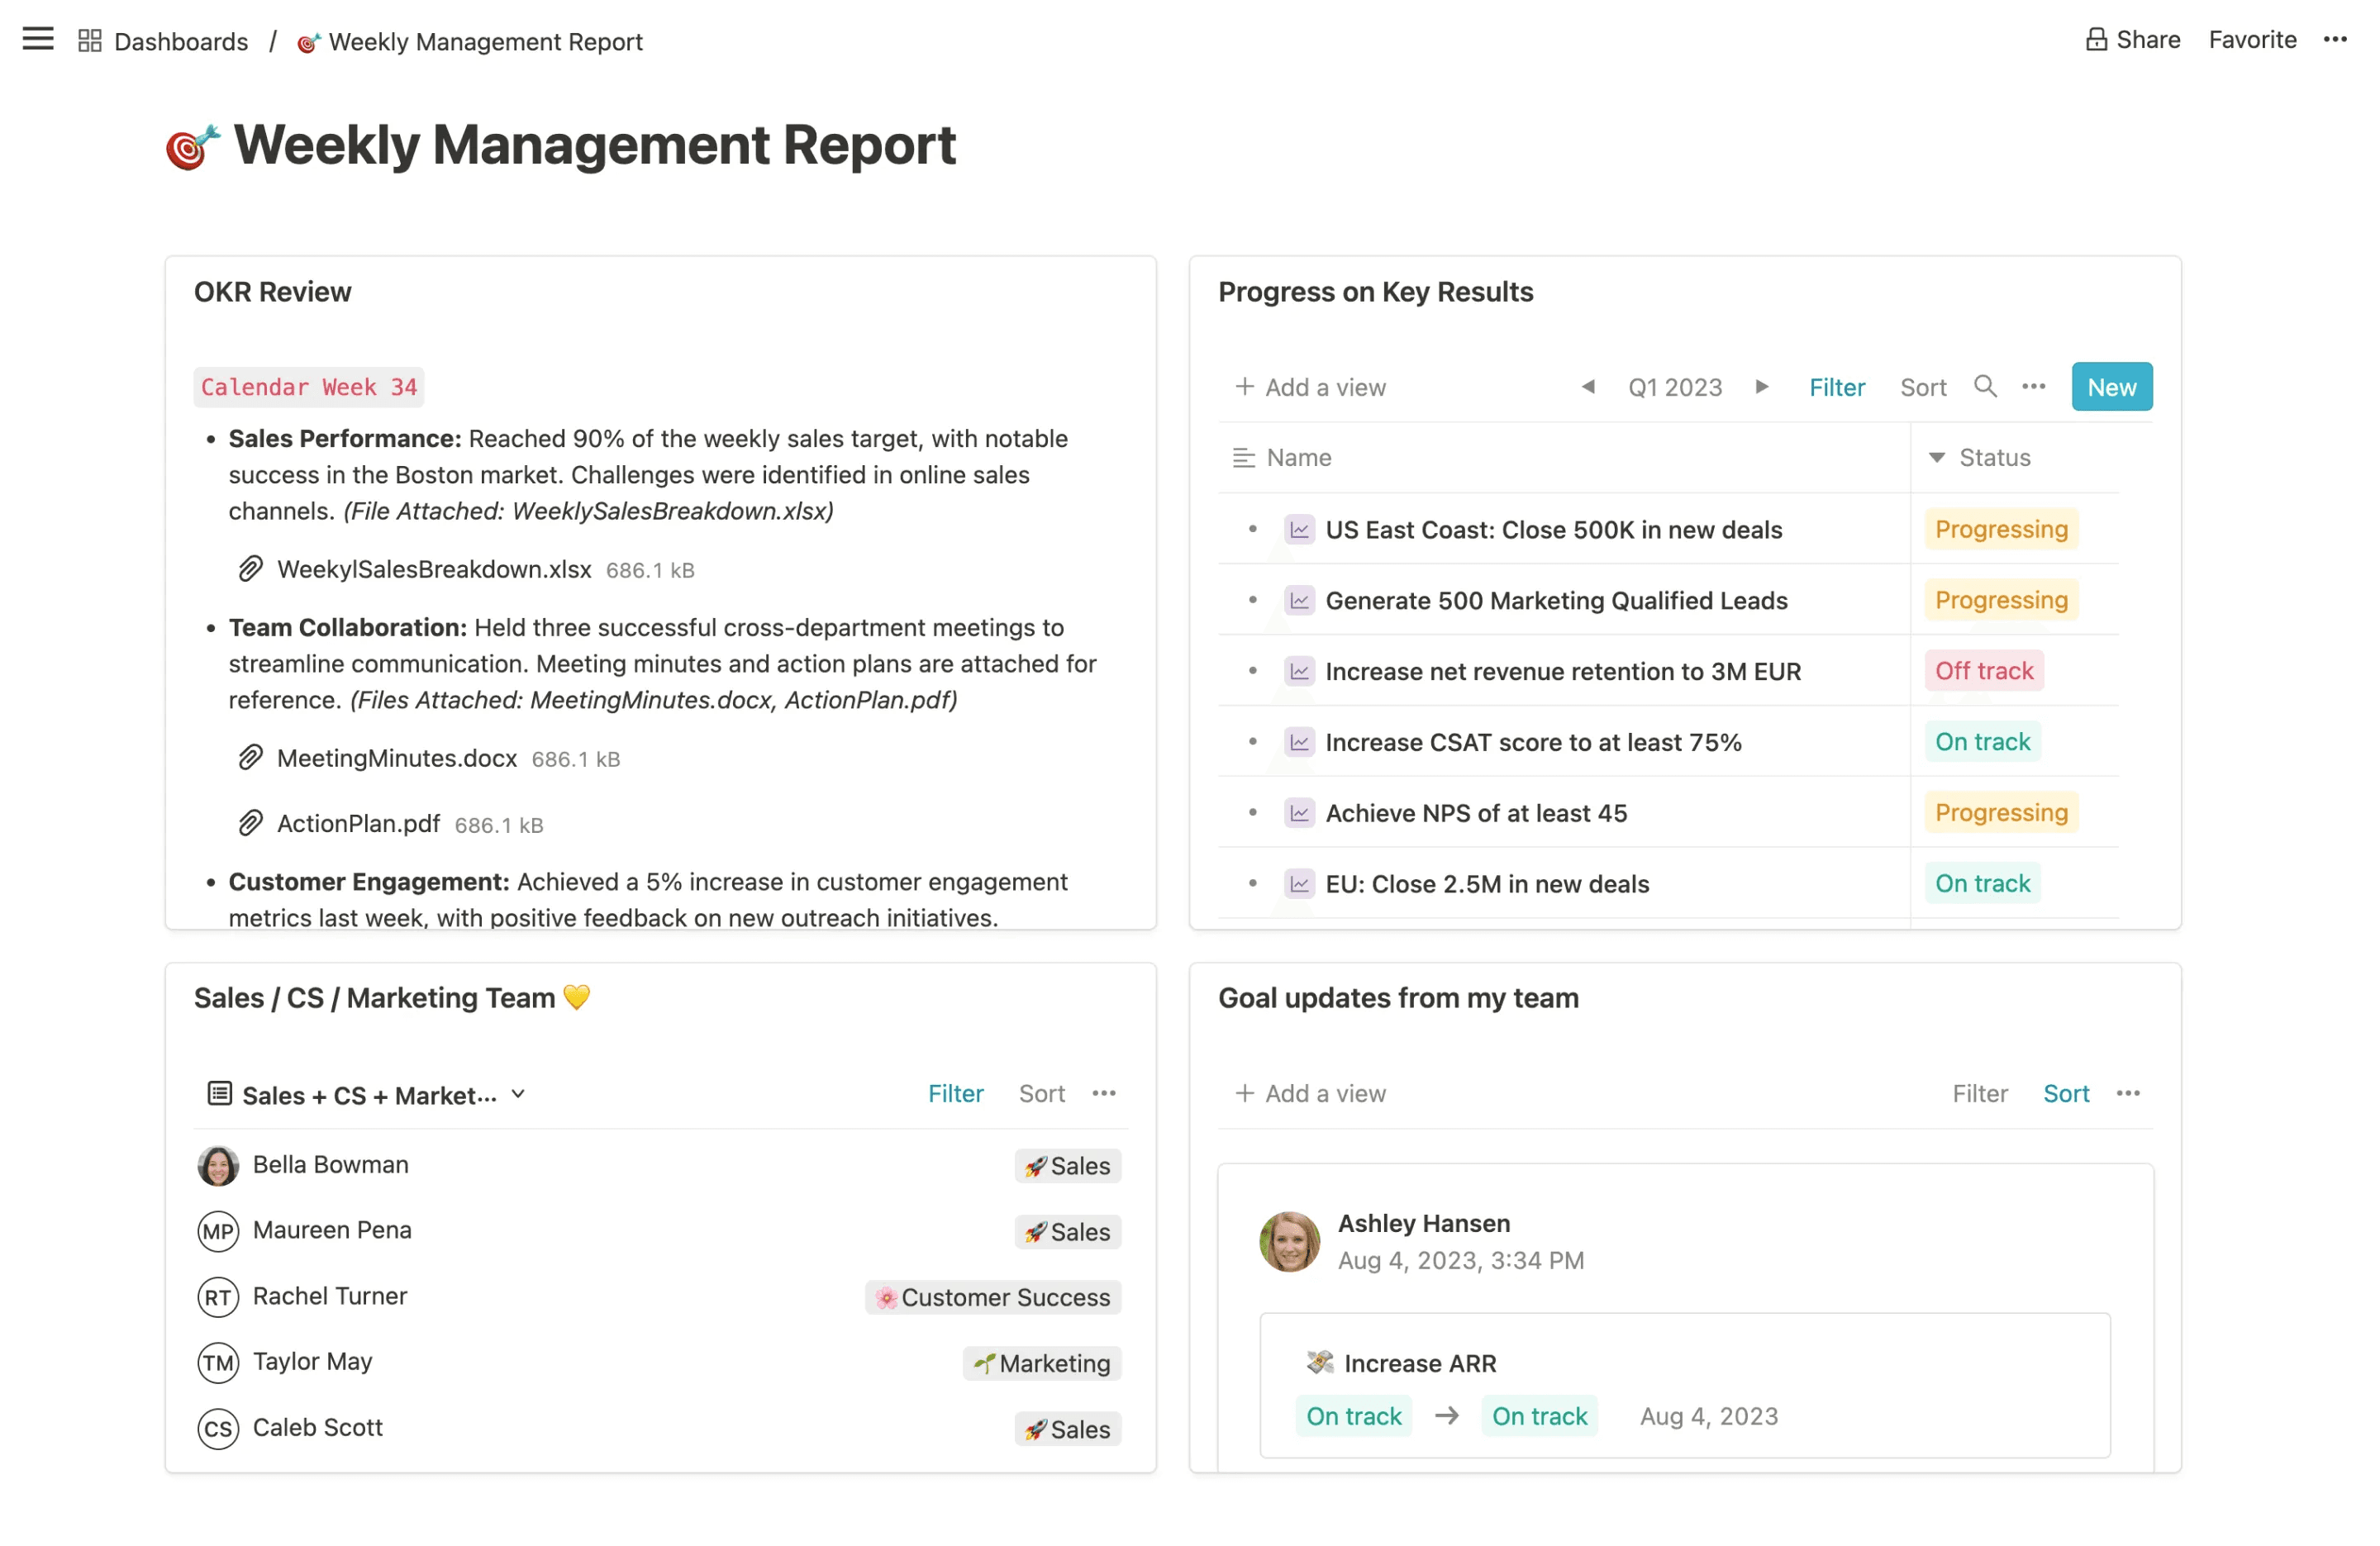
Task: Toggle filter on Sales CS Marketing Team panel
Action: click(x=956, y=1093)
